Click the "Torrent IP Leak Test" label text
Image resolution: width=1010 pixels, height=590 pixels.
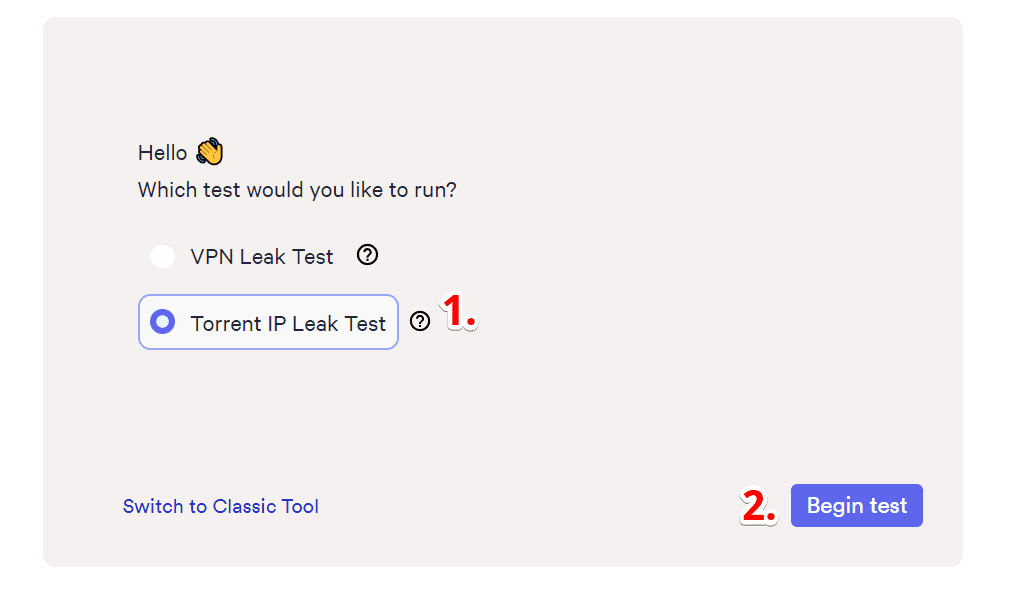288,323
